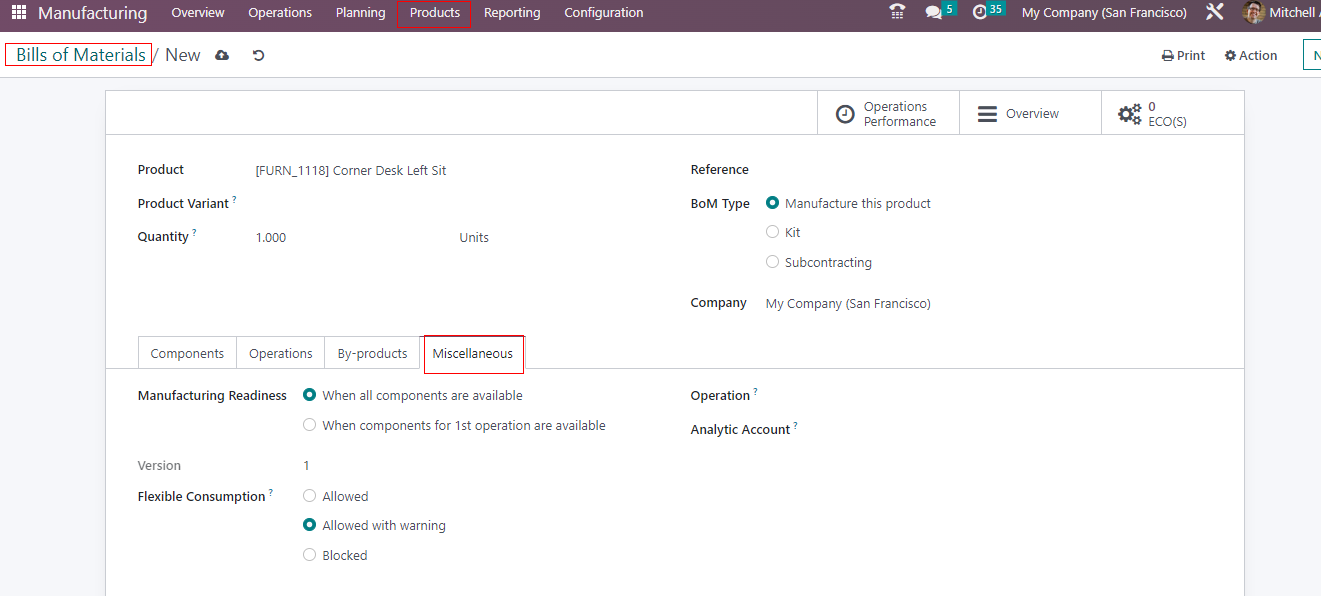Click the cloud save icon
This screenshot has width=1321, height=596.
tap(222, 55)
